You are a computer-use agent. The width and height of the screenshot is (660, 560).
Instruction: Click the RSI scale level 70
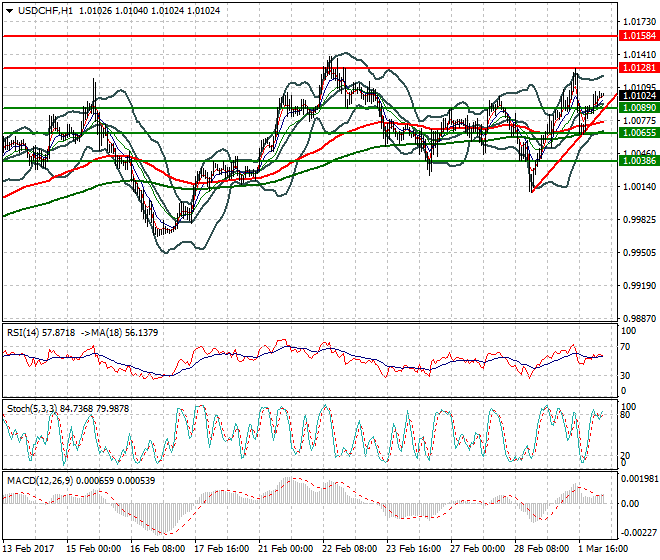click(626, 347)
